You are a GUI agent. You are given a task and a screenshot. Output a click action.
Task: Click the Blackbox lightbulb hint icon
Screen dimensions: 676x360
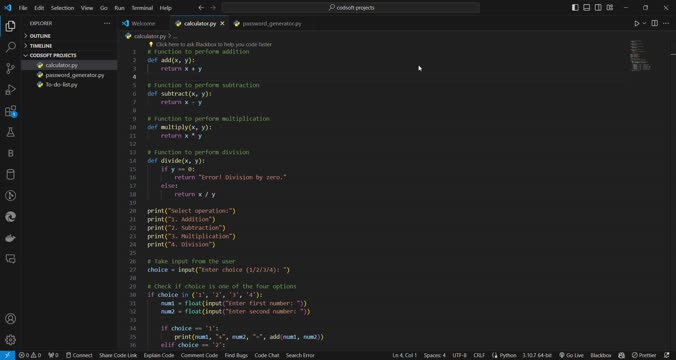coord(151,44)
